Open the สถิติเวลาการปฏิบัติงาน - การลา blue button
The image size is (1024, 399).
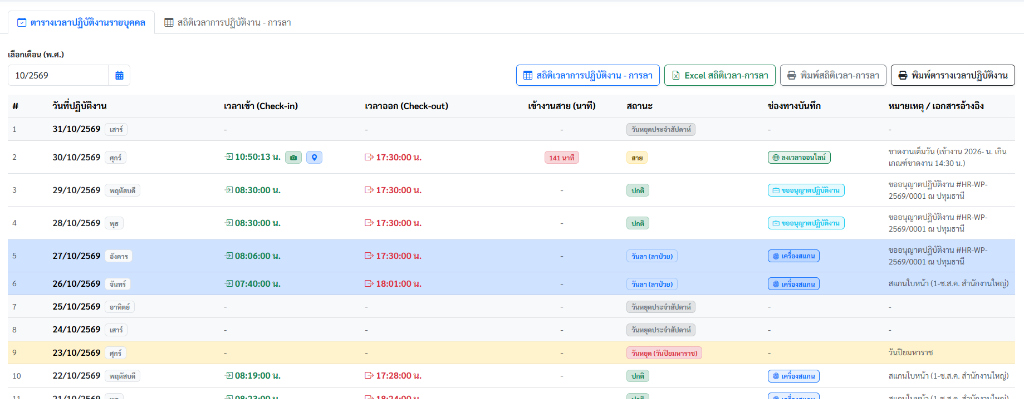tap(588, 76)
